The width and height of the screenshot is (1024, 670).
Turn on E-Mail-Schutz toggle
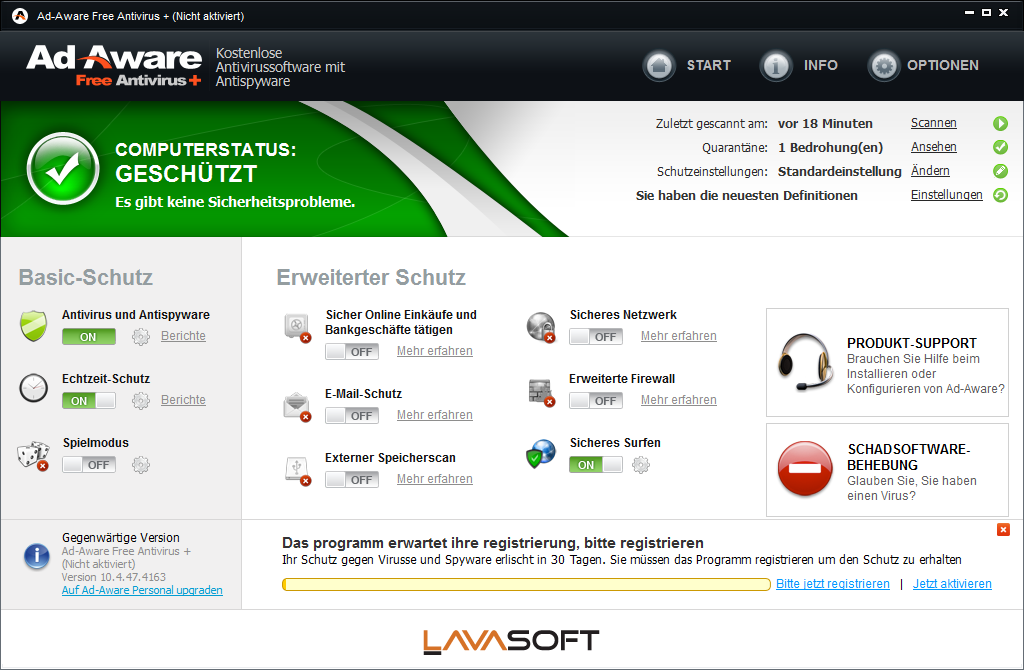(352, 416)
